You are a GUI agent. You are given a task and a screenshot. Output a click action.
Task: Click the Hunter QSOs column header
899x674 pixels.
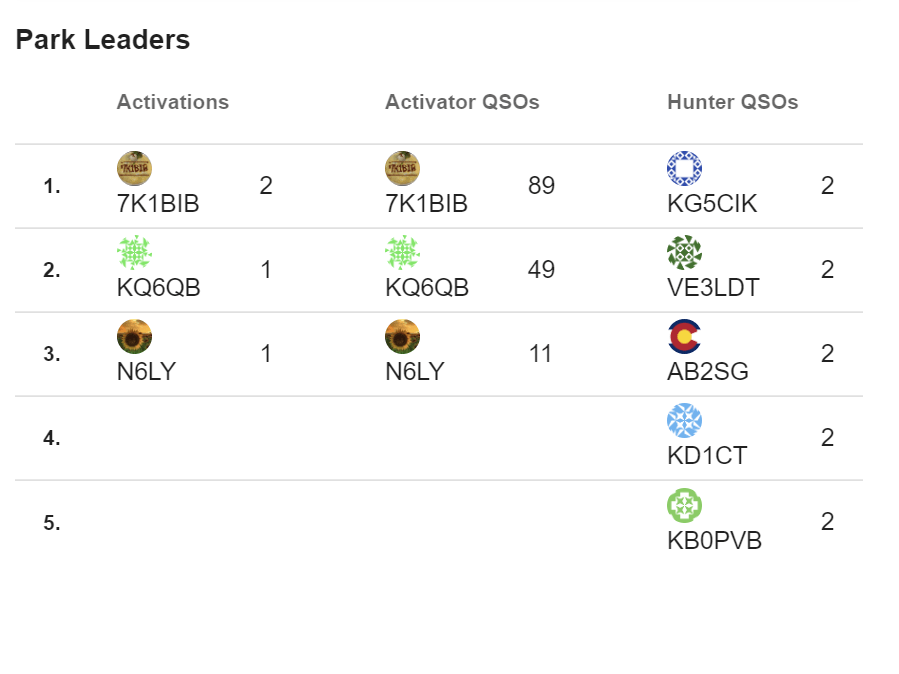tap(732, 102)
